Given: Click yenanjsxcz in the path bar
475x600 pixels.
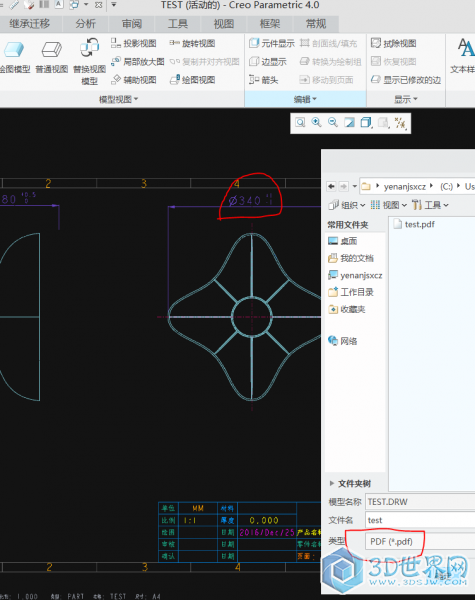Looking at the screenshot, I should pos(405,186).
